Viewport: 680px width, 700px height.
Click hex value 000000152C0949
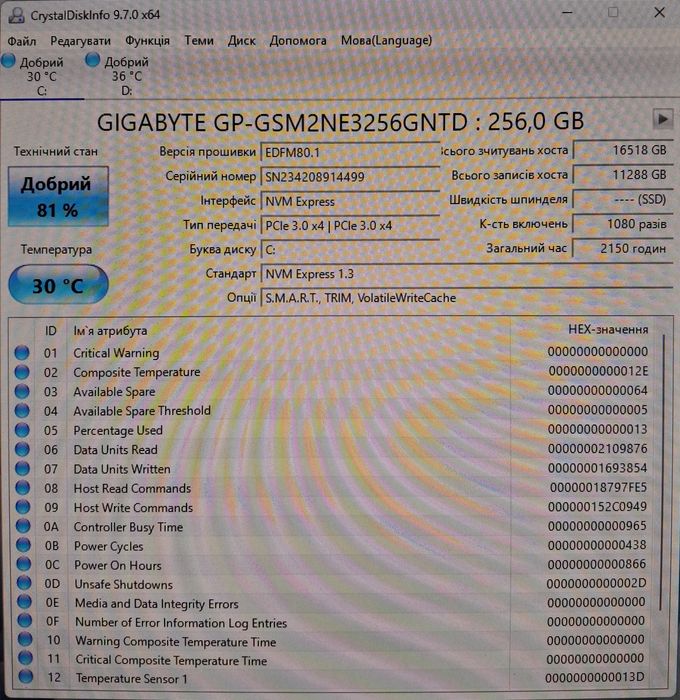tap(597, 507)
